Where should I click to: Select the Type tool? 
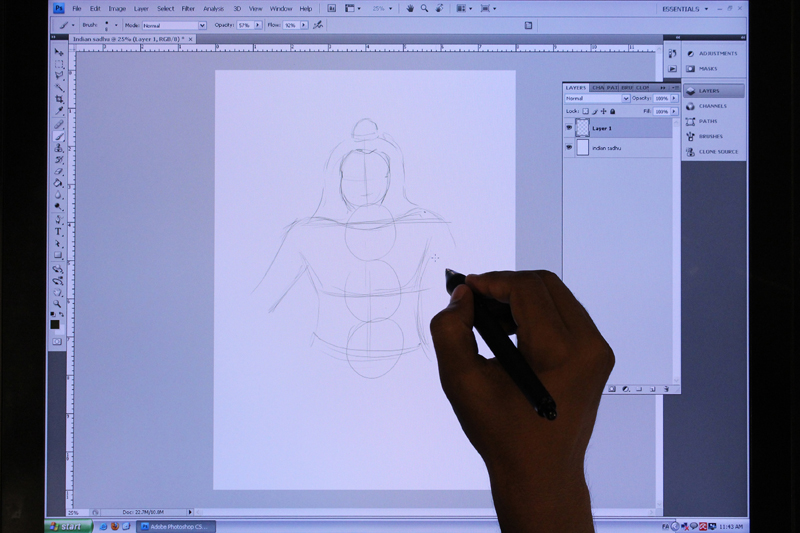(59, 232)
